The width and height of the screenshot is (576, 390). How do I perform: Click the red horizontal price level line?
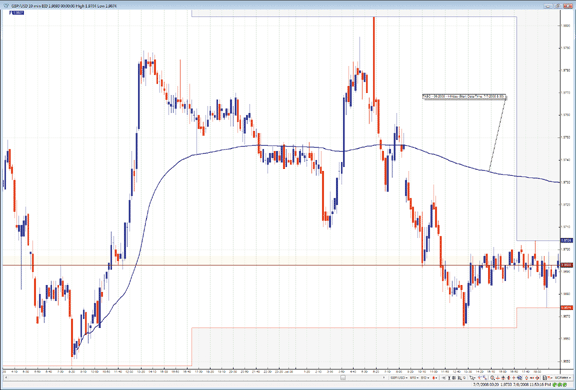coord(281,265)
